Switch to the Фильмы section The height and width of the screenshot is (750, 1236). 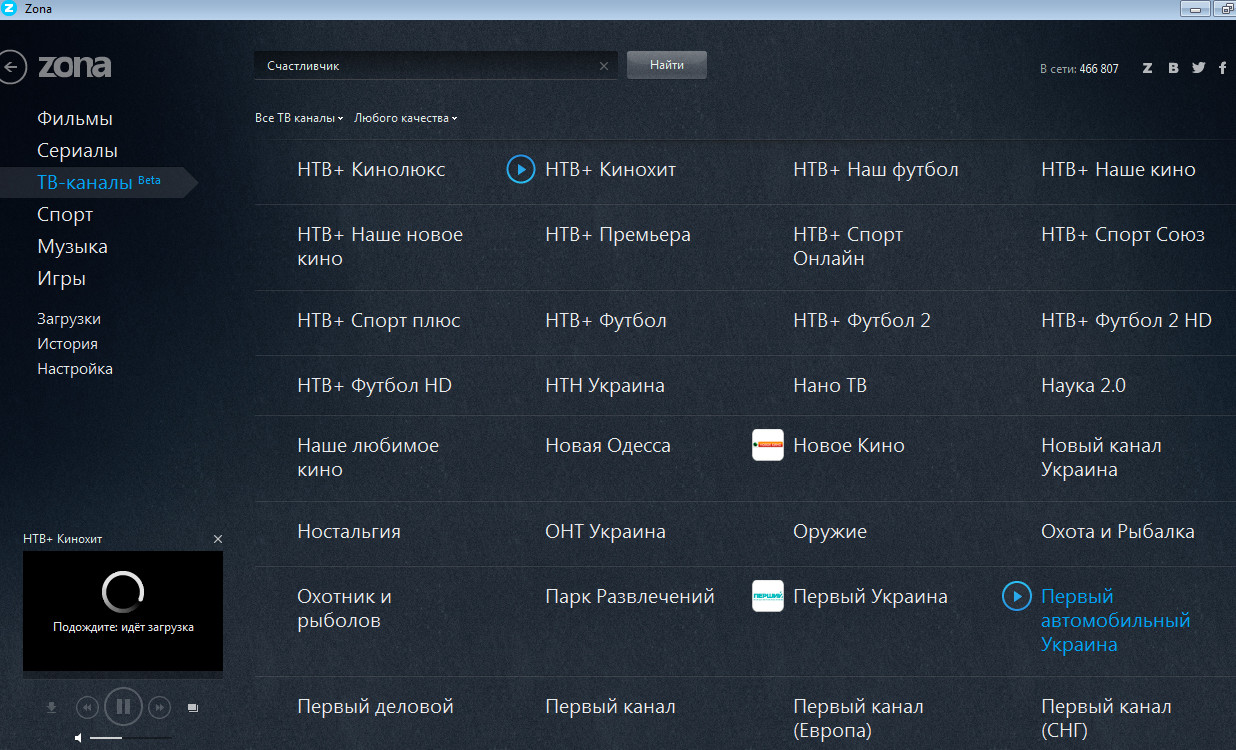pos(75,118)
